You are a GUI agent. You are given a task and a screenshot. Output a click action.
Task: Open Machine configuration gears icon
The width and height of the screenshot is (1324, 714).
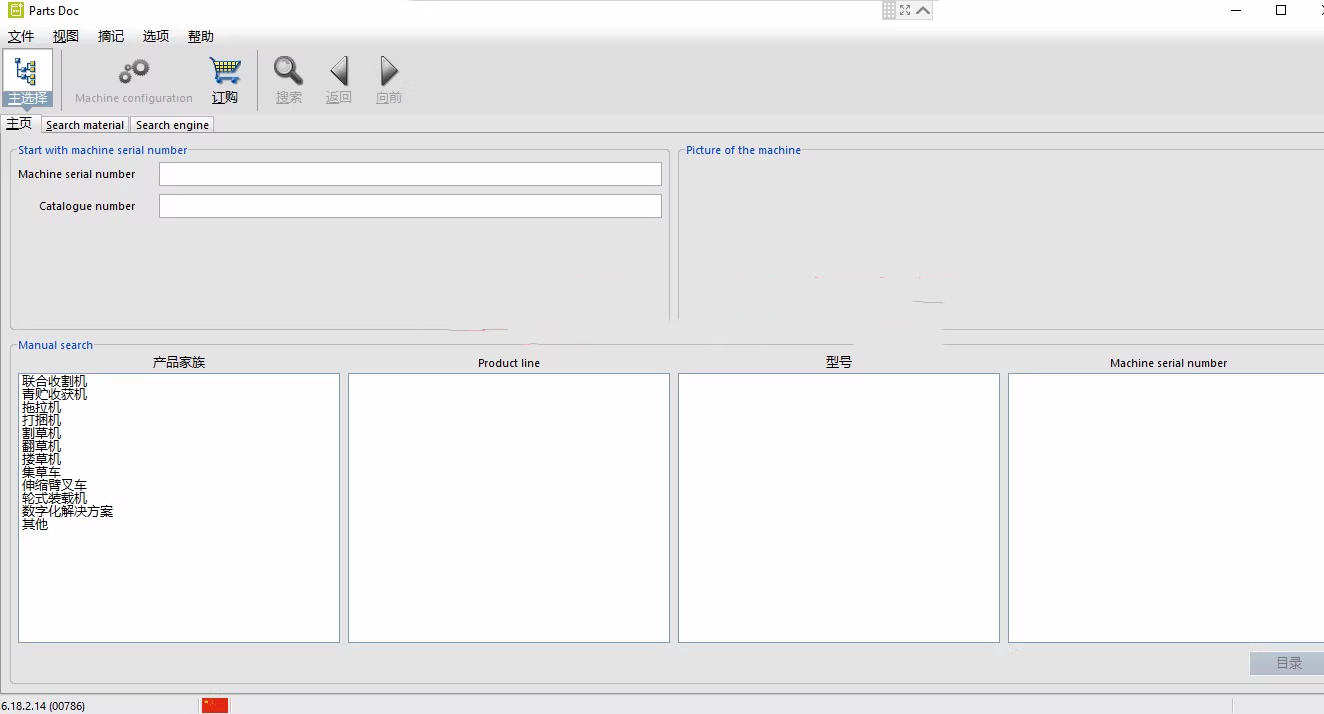(x=134, y=72)
